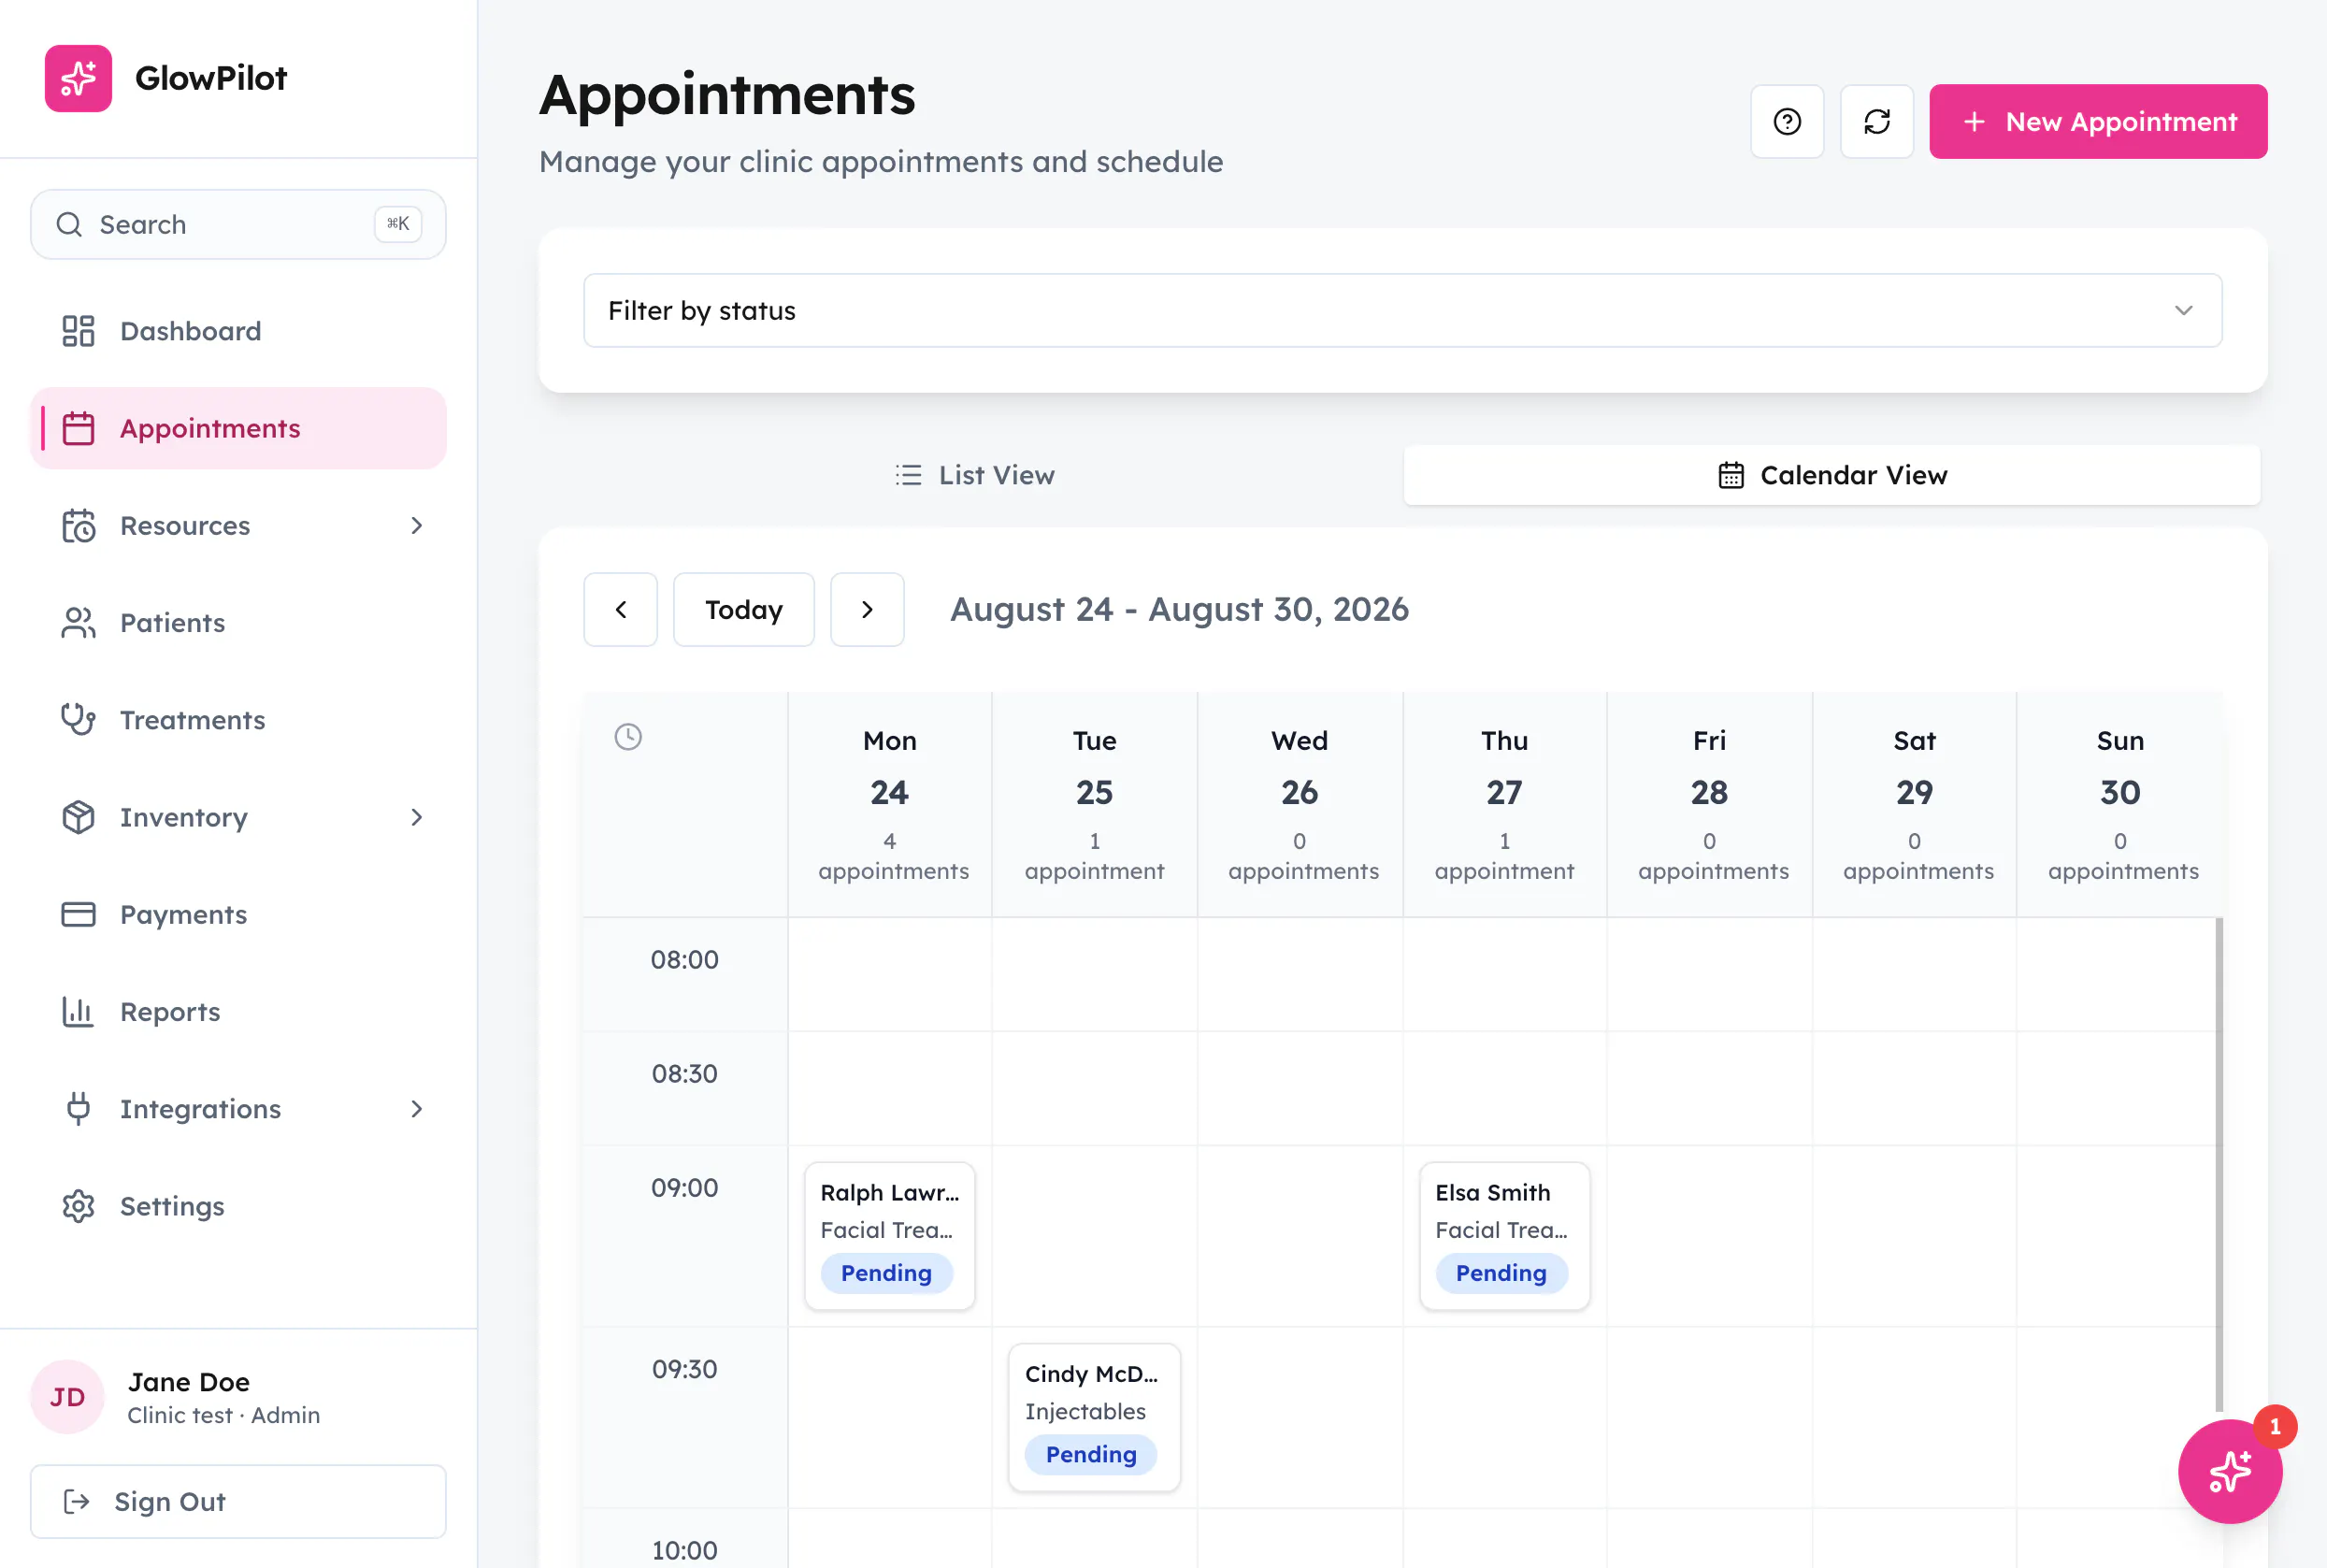Click the Pending badge on Elsa Smith
The height and width of the screenshot is (1568, 2327).
(x=1501, y=1273)
